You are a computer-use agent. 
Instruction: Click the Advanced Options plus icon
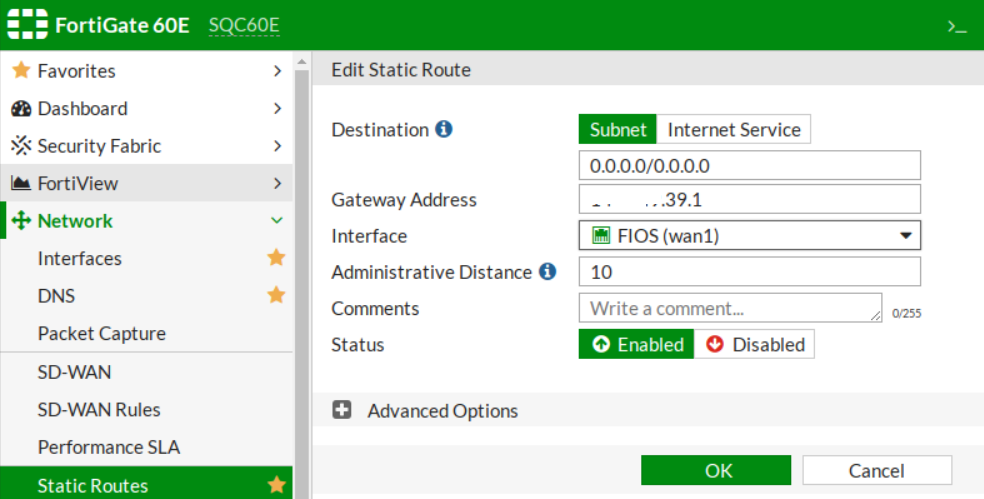coord(342,410)
